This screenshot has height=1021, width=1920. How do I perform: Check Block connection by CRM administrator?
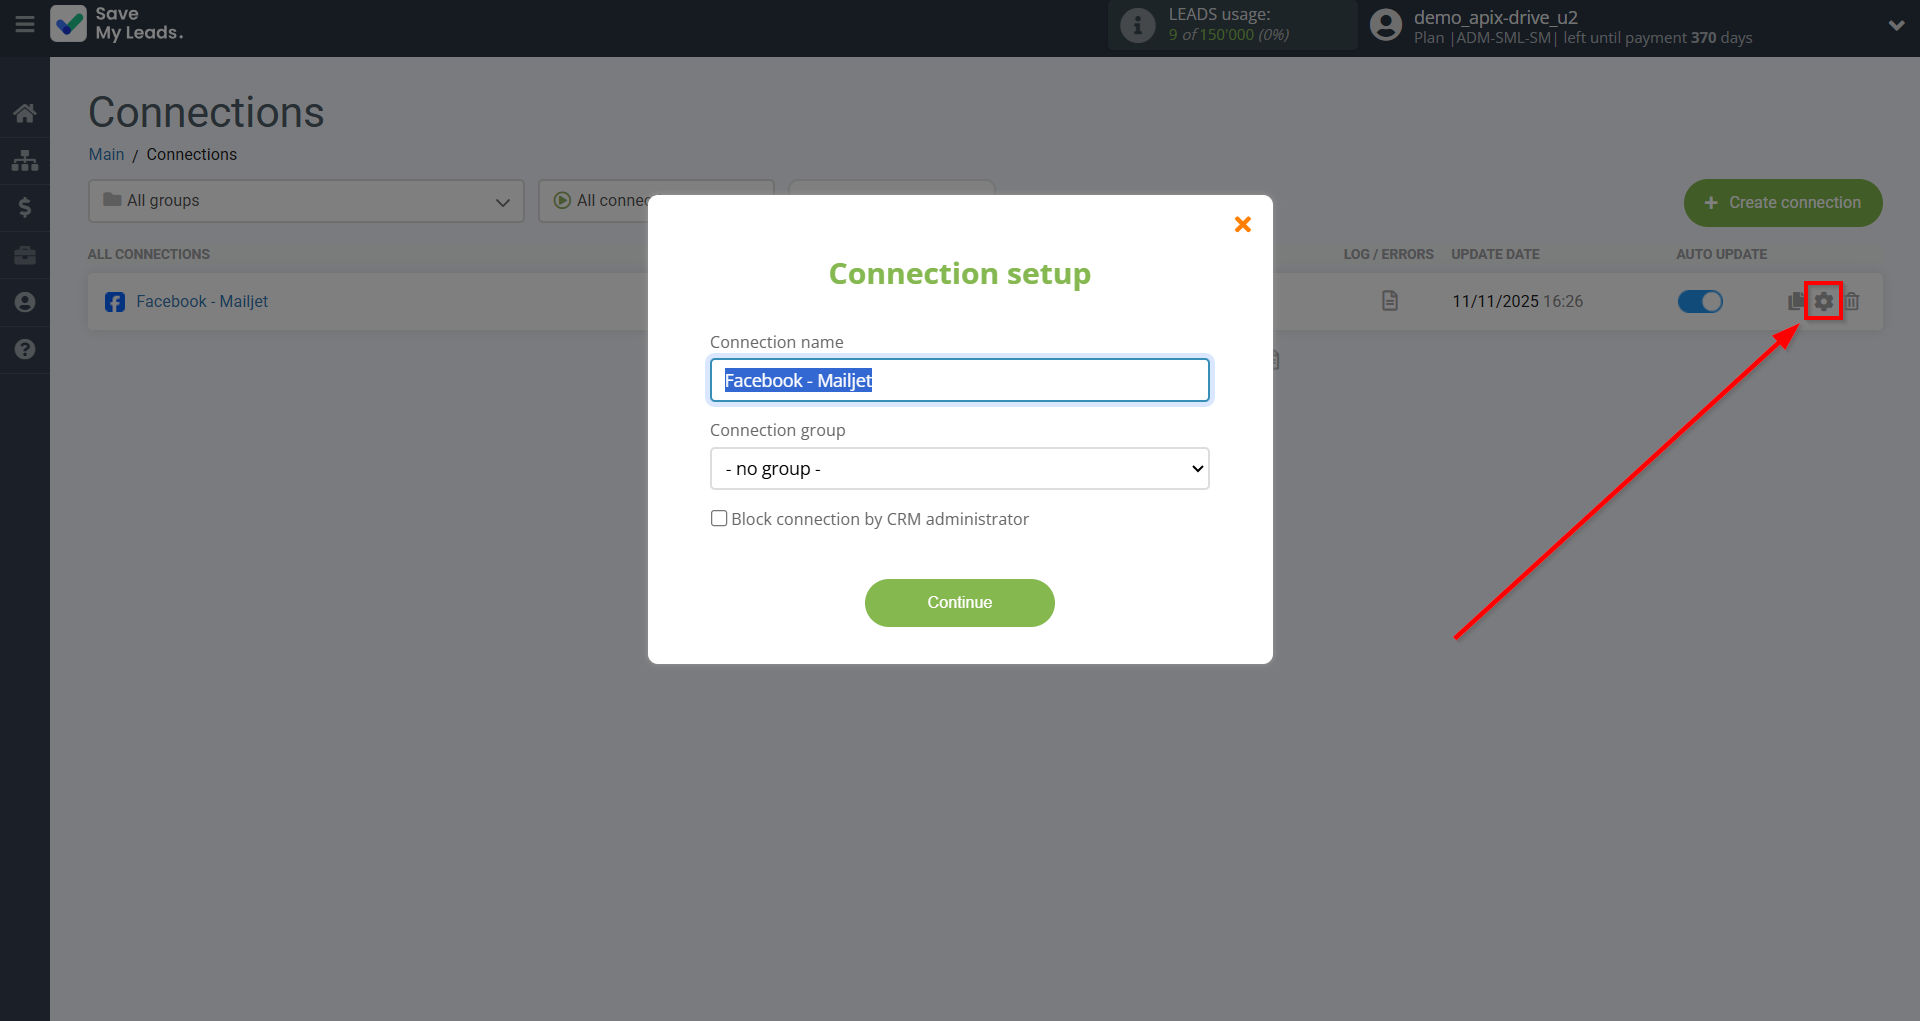click(718, 518)
